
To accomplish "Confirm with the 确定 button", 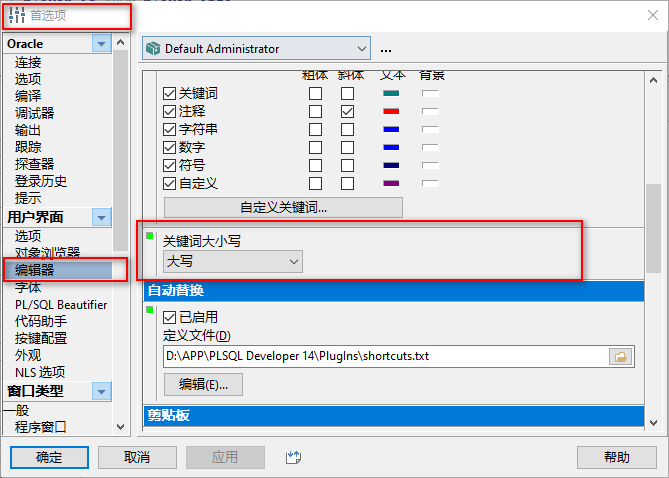I will pos(49,458).
